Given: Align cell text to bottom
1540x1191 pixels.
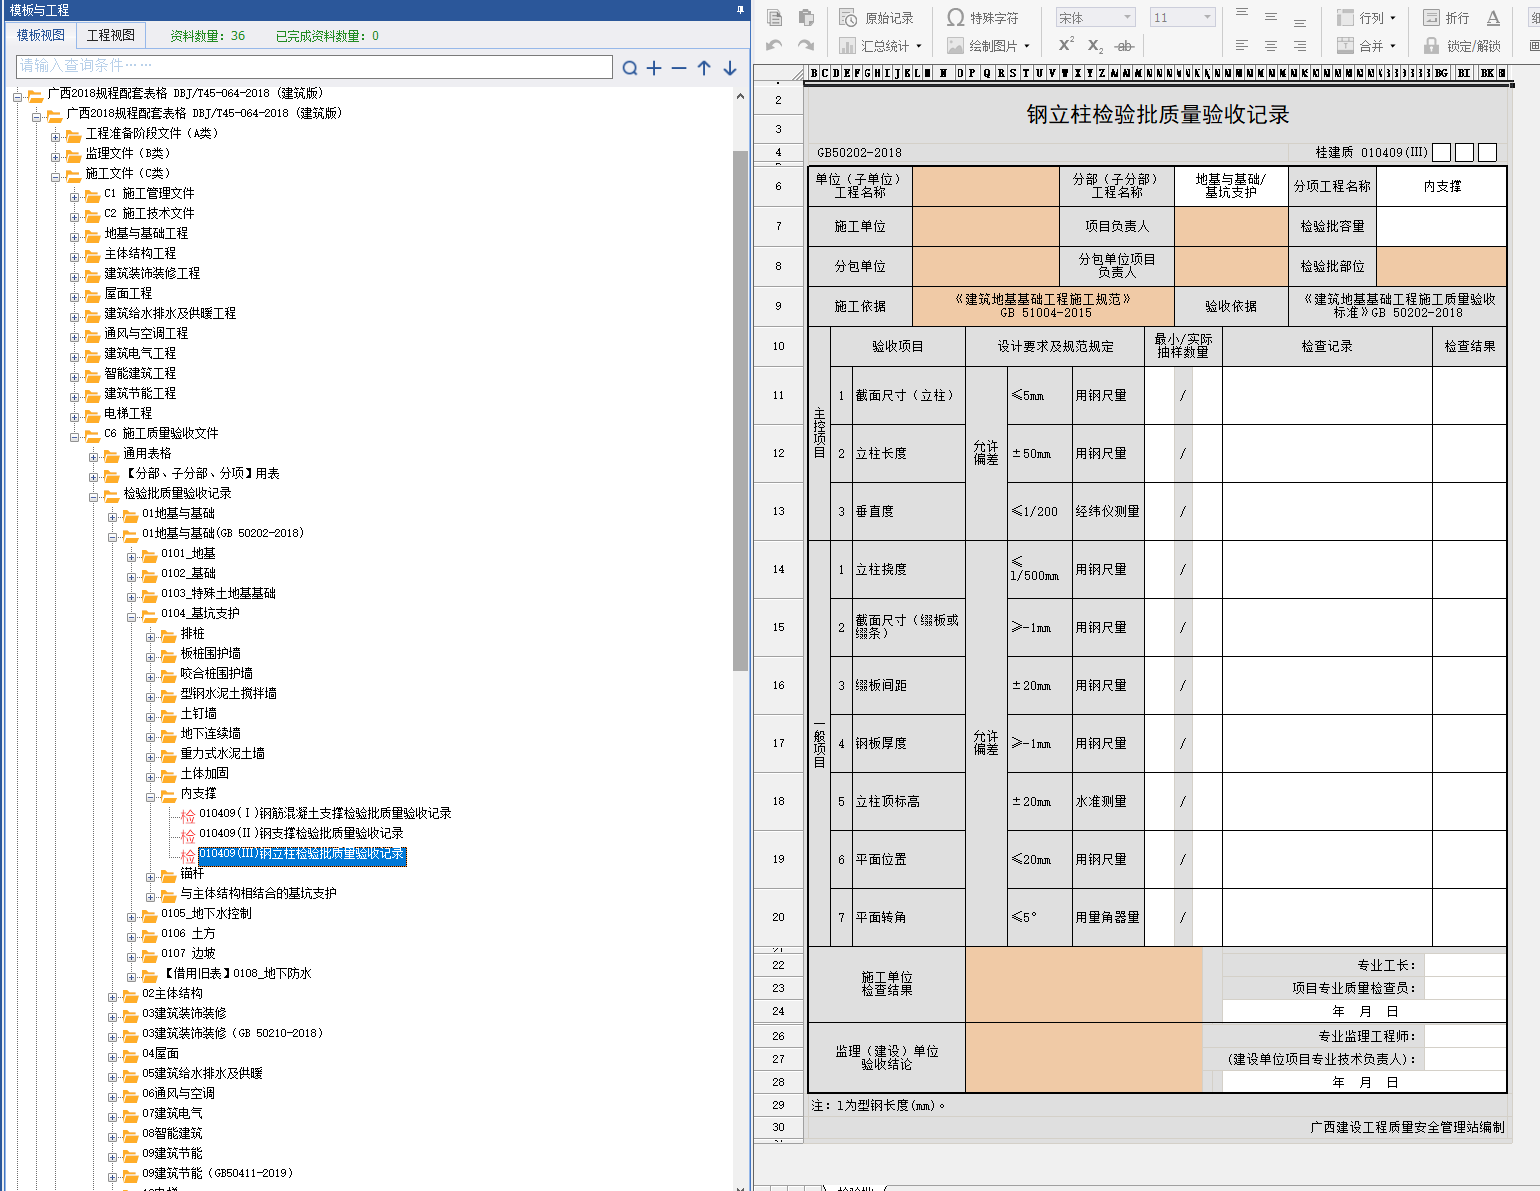Looking at the screenshot, I should click(1300, 21).
